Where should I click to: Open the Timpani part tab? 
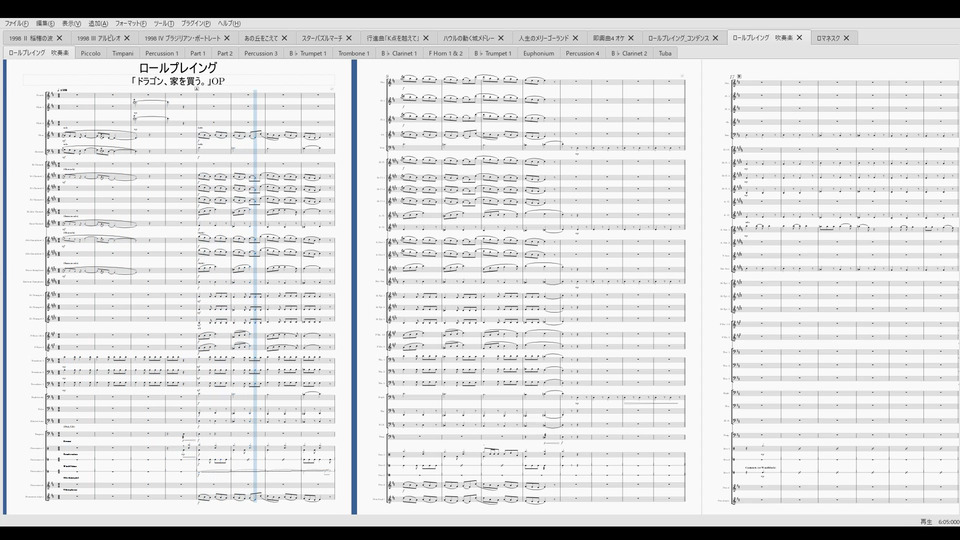123,53
